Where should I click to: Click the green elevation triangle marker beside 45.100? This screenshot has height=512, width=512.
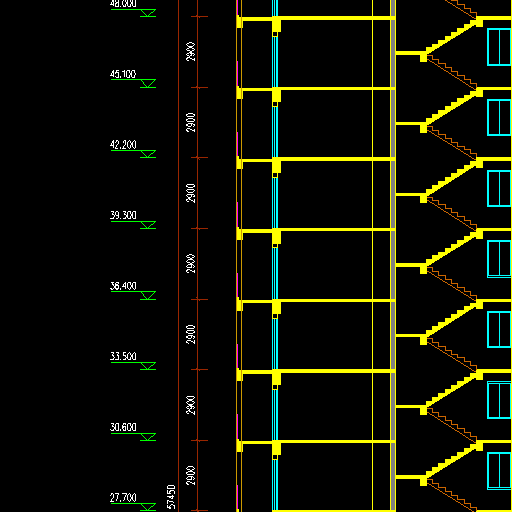click(148, 83)
